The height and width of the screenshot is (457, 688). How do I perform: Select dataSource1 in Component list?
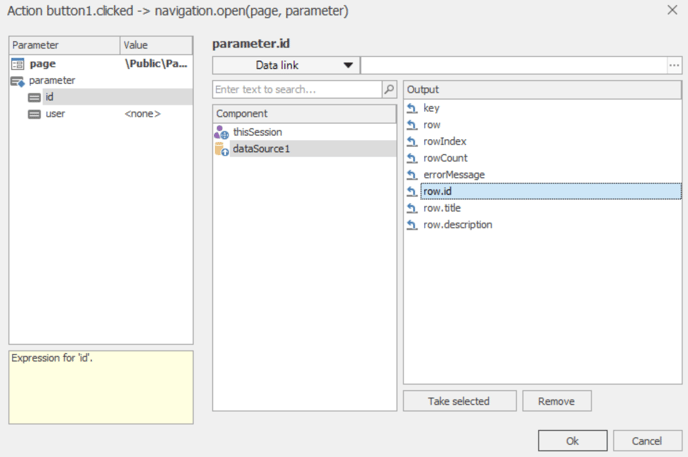(305, 149)
